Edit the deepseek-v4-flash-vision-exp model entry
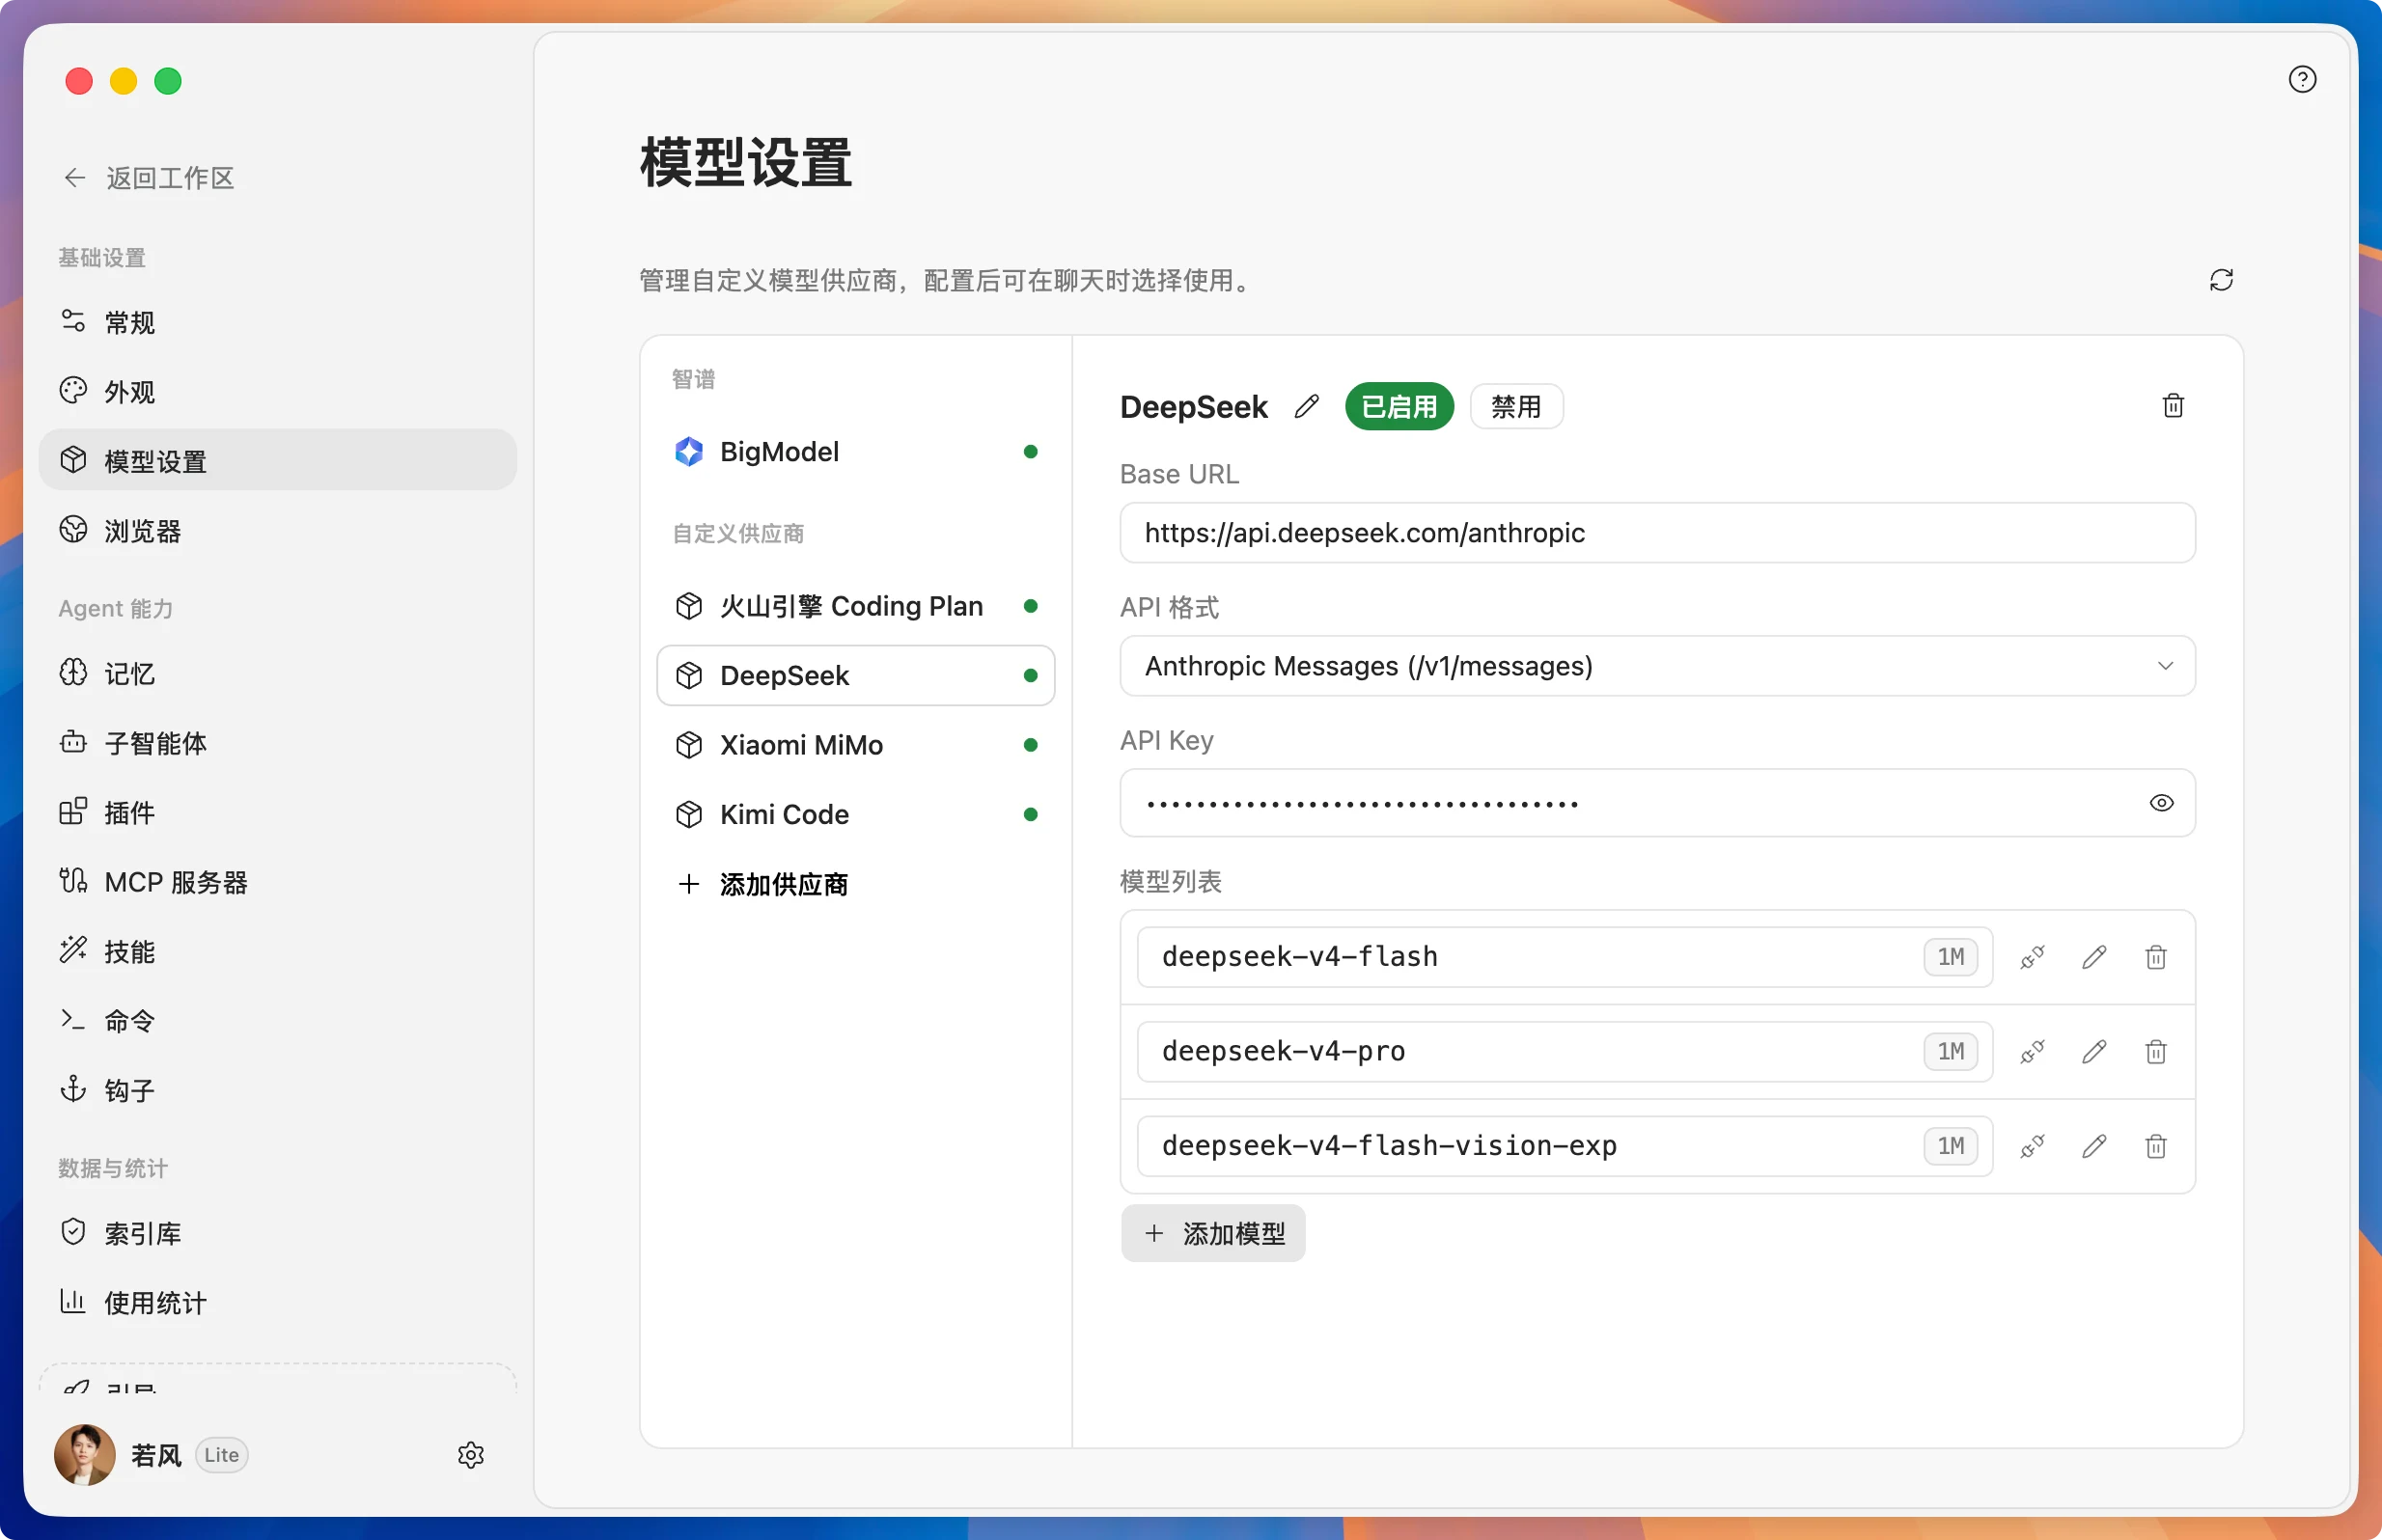 (x=2094, y=1146)
